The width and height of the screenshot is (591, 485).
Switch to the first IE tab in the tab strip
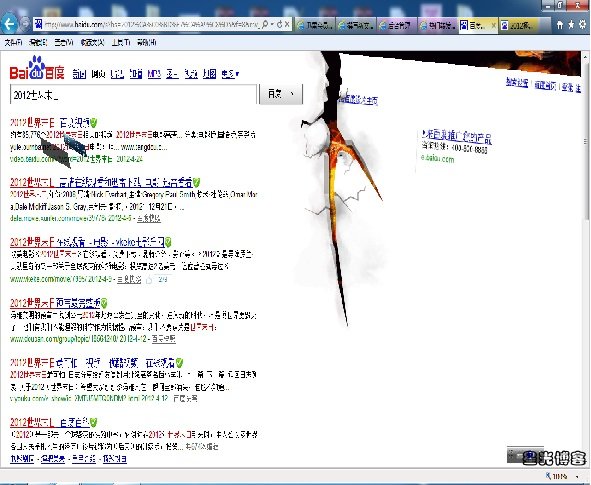click(x=315, y=25)
